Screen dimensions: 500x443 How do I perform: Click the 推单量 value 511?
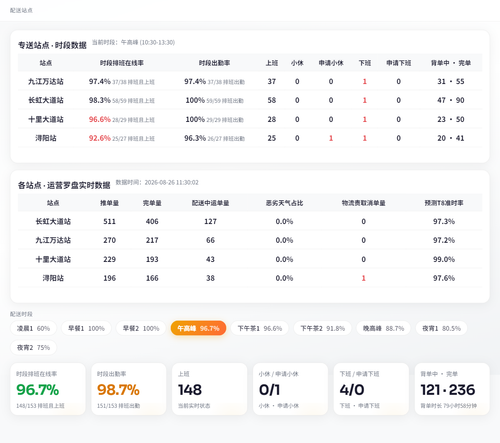click(x=109, y=221)
